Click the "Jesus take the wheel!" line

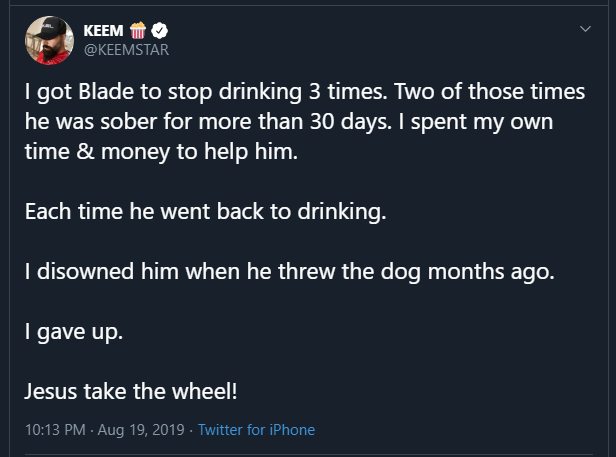pyautogui.click(x=129, y=391)
